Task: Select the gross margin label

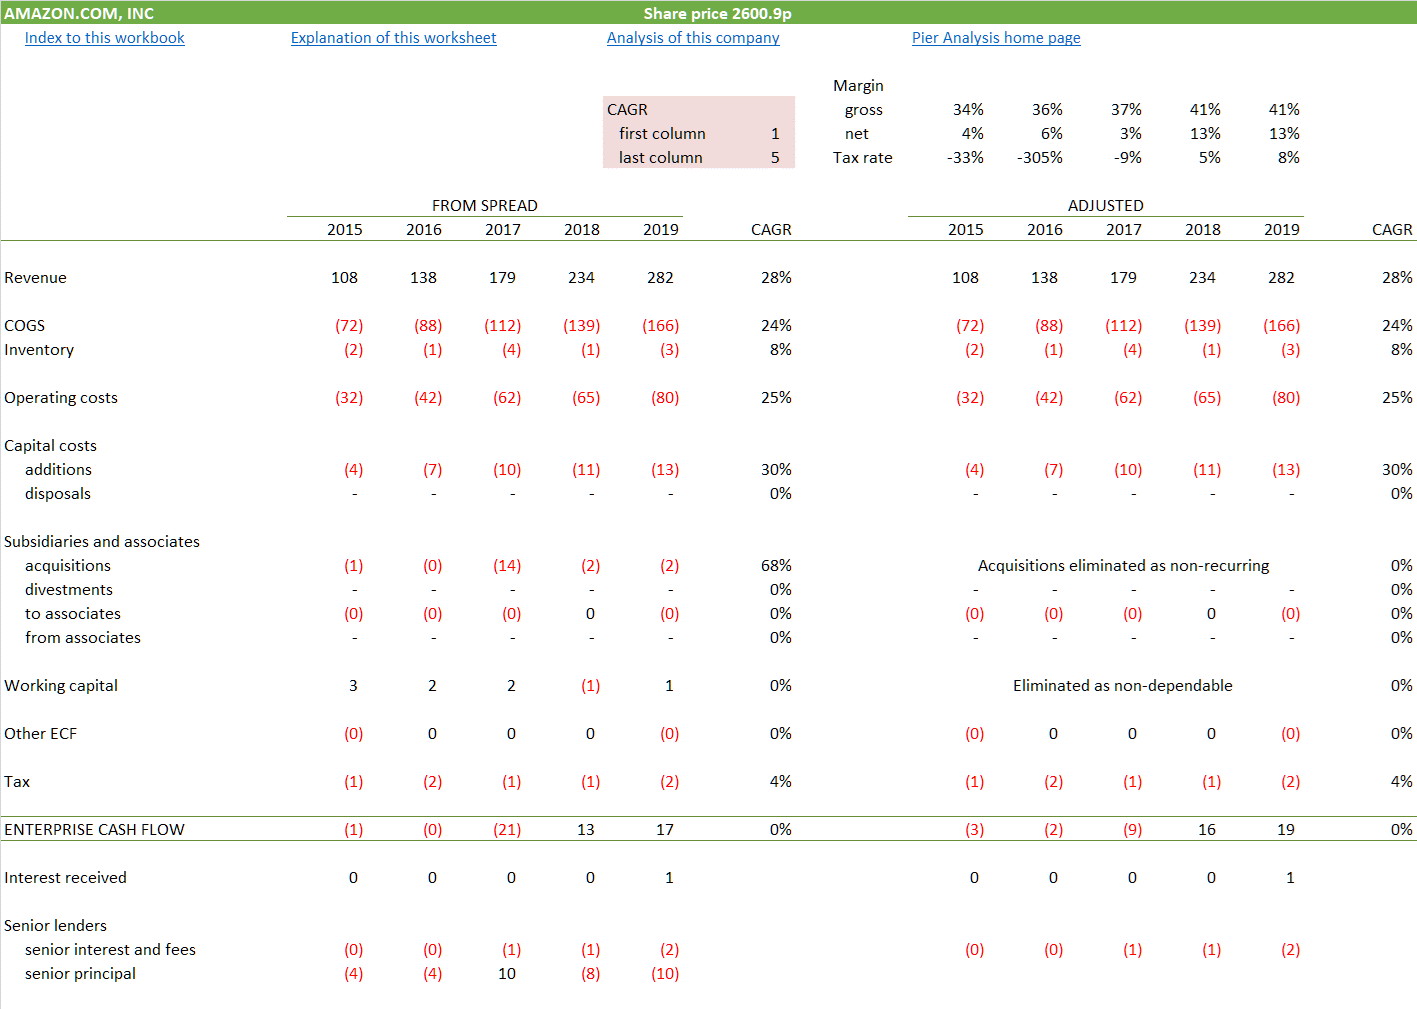Action: 863,110
